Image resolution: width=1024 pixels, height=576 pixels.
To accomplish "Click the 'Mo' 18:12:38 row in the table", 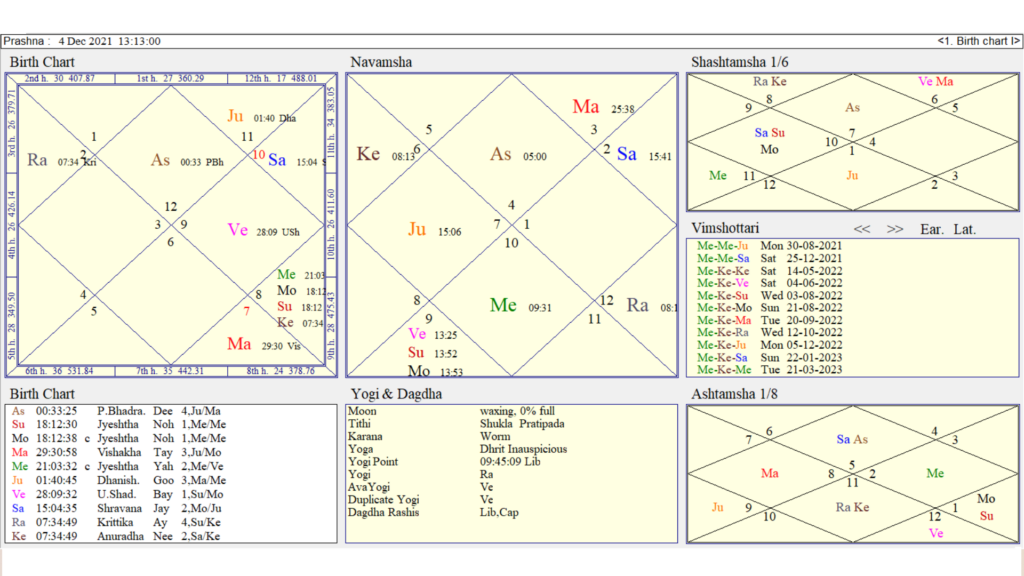I will pos(171,438).
